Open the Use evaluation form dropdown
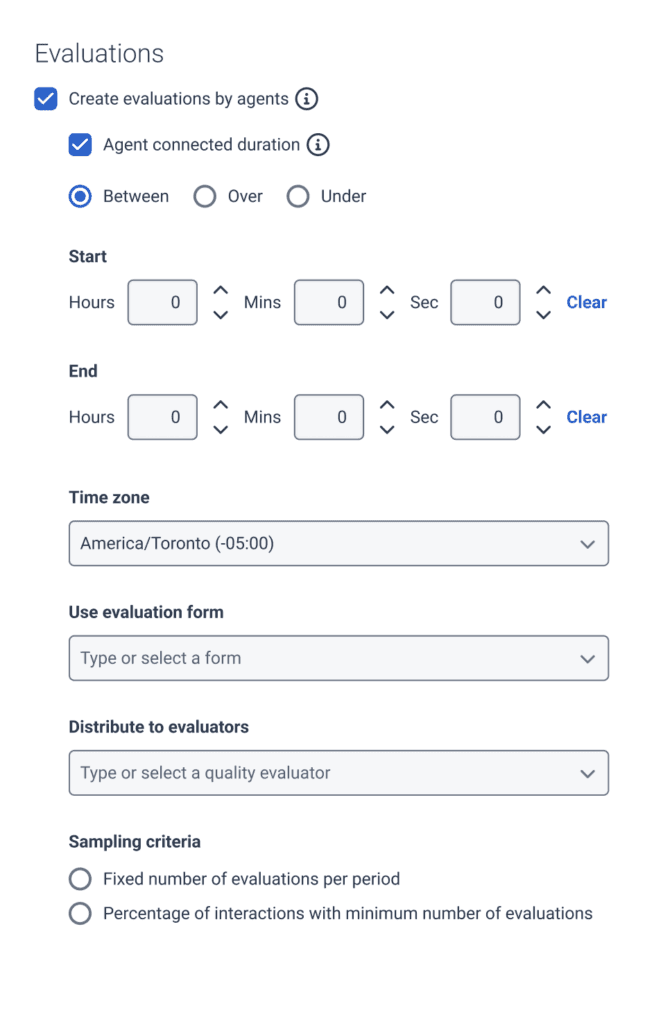 pos(338,658)
